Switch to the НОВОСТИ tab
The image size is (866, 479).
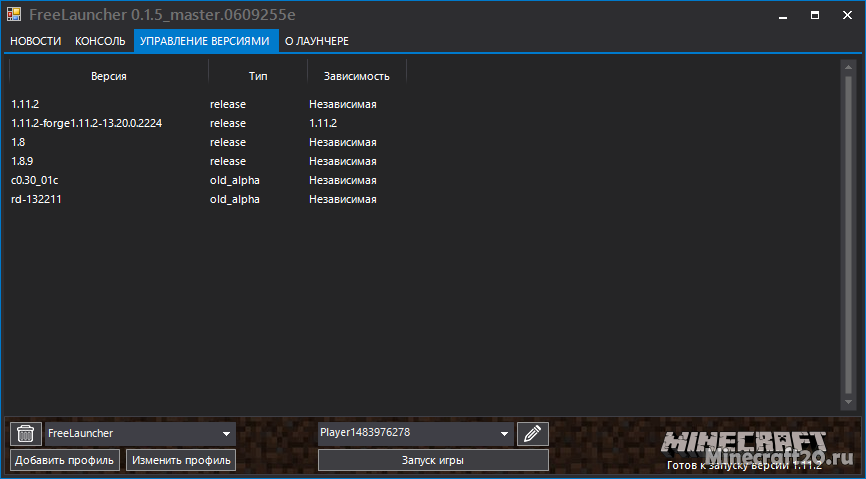point(35,41)
